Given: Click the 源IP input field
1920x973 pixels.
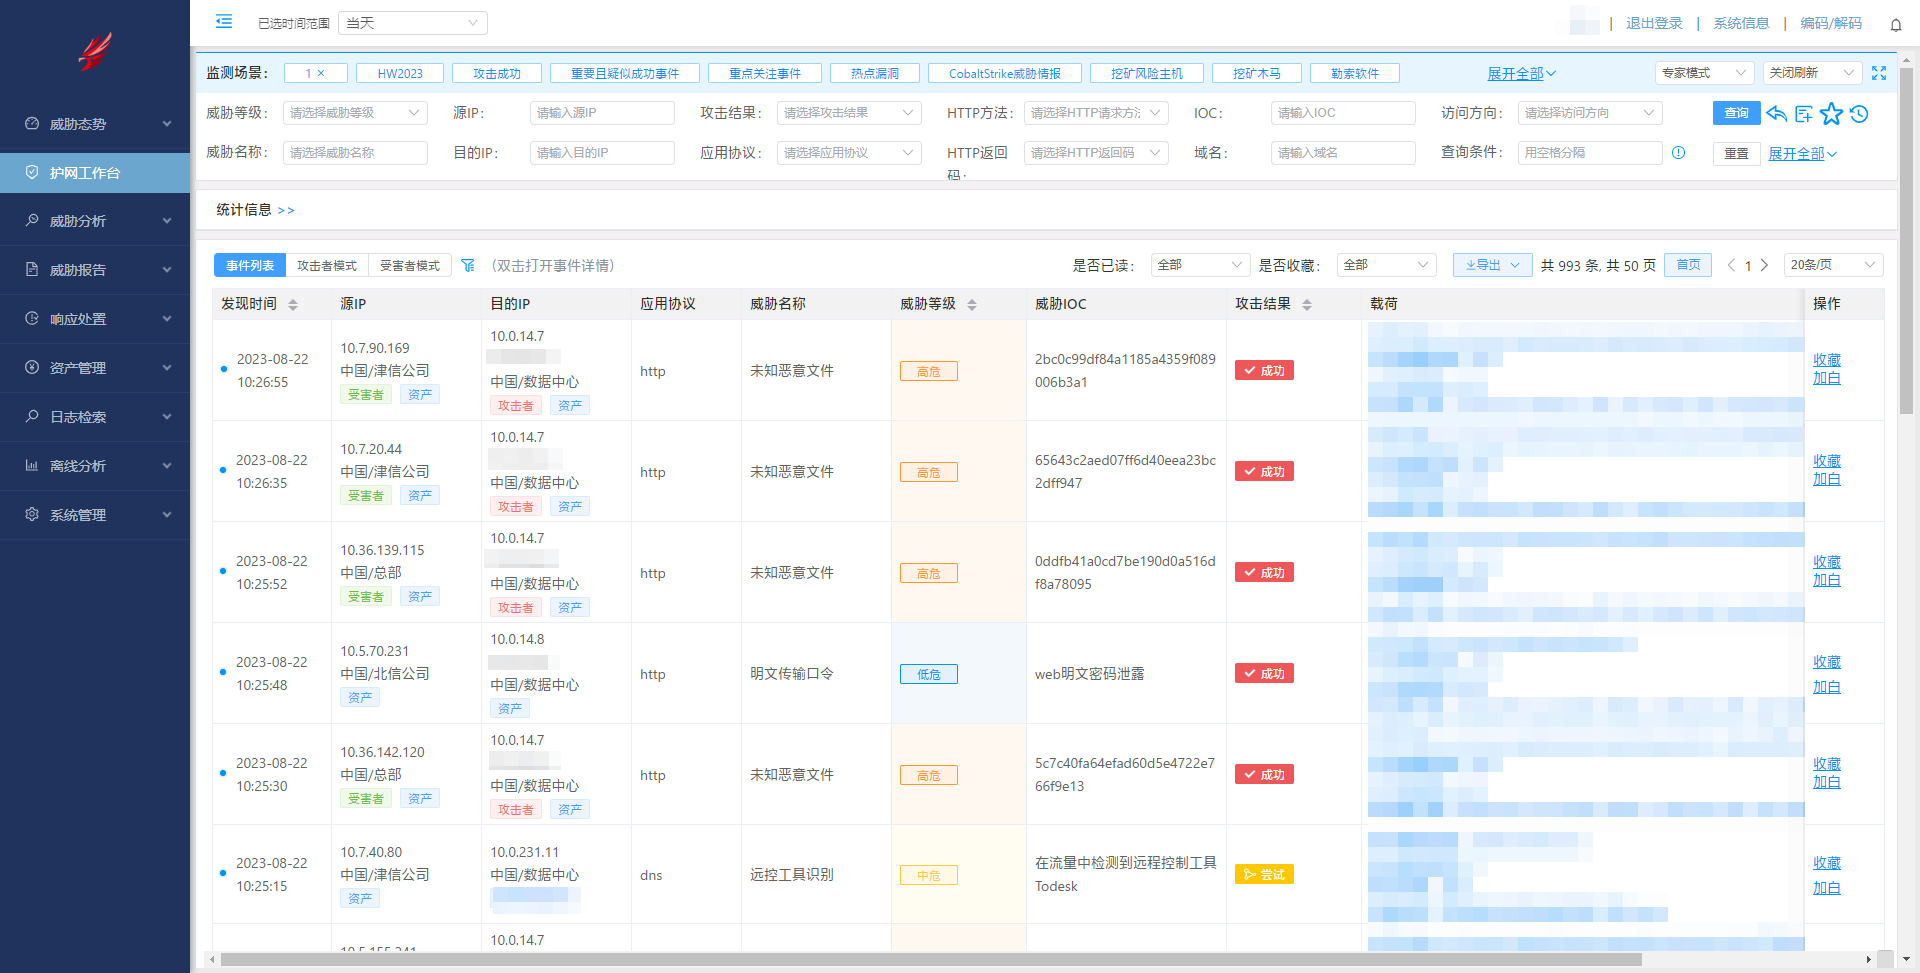Looking at the screenshot, I should click(602, 113).
